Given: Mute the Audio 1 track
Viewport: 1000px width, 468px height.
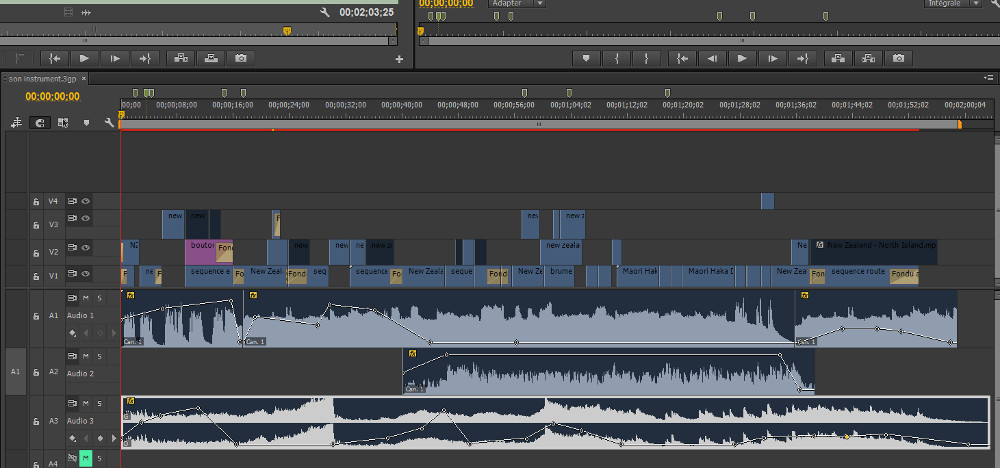Looking at the screenshot, I should 86,298.
